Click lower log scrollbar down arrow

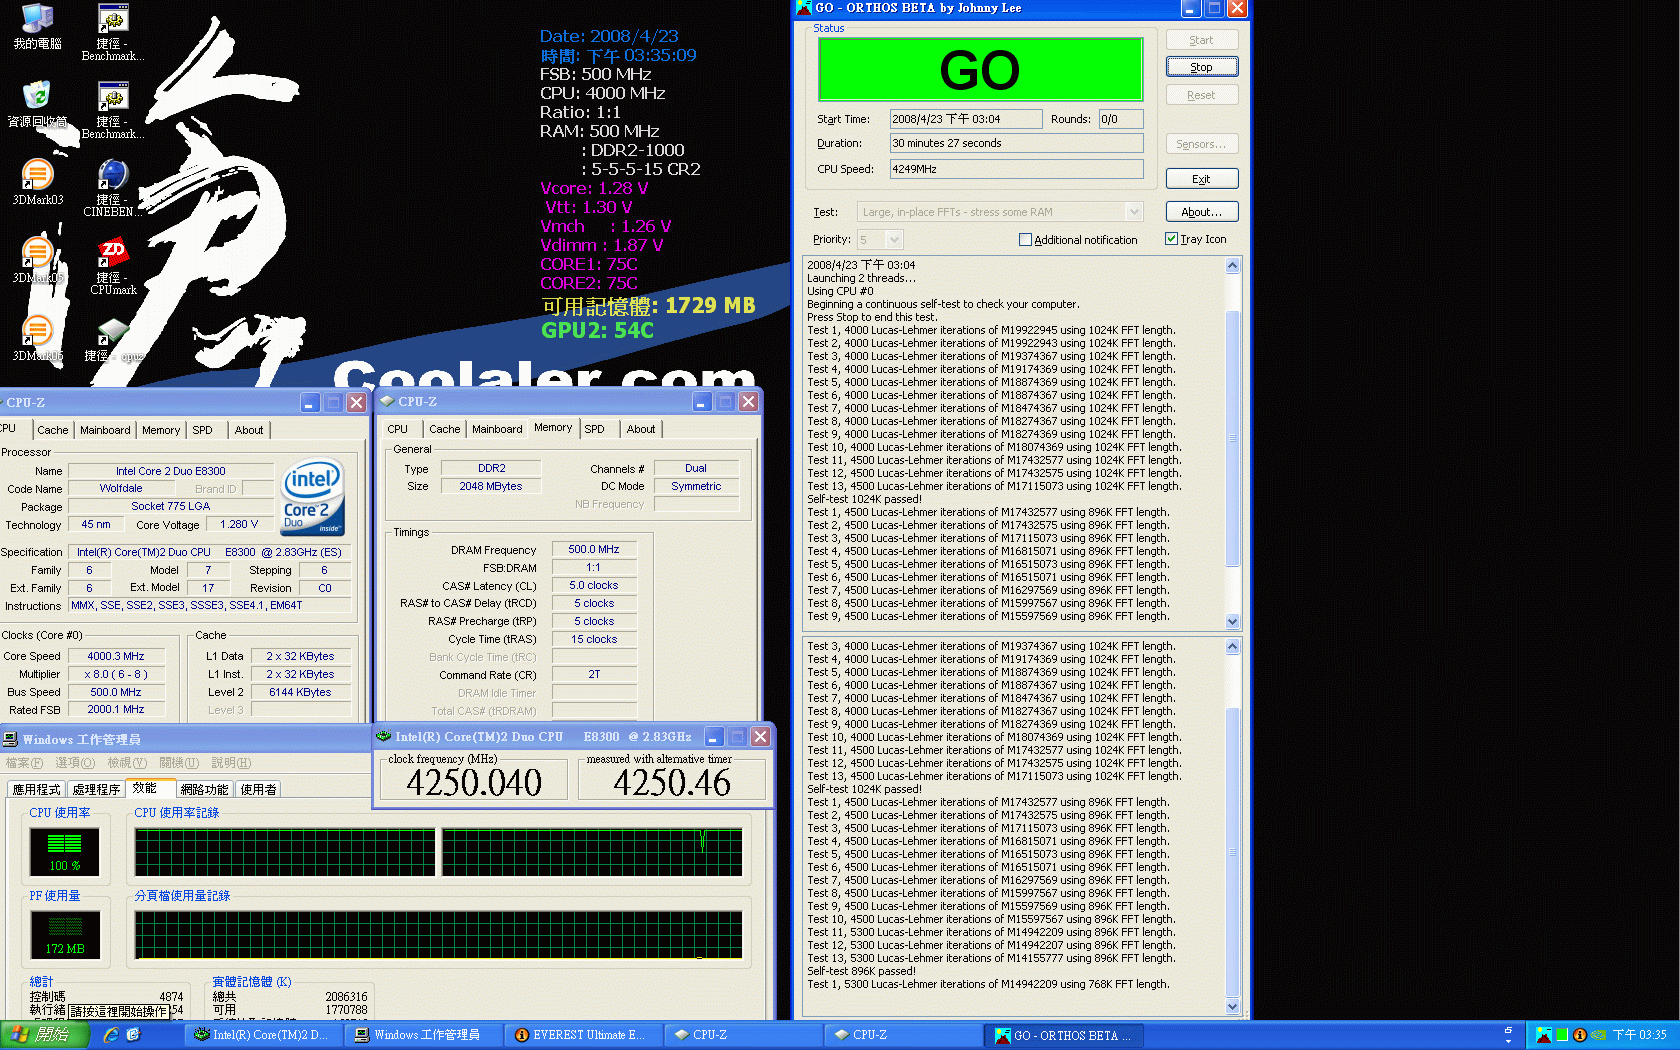point(1232,1007)
